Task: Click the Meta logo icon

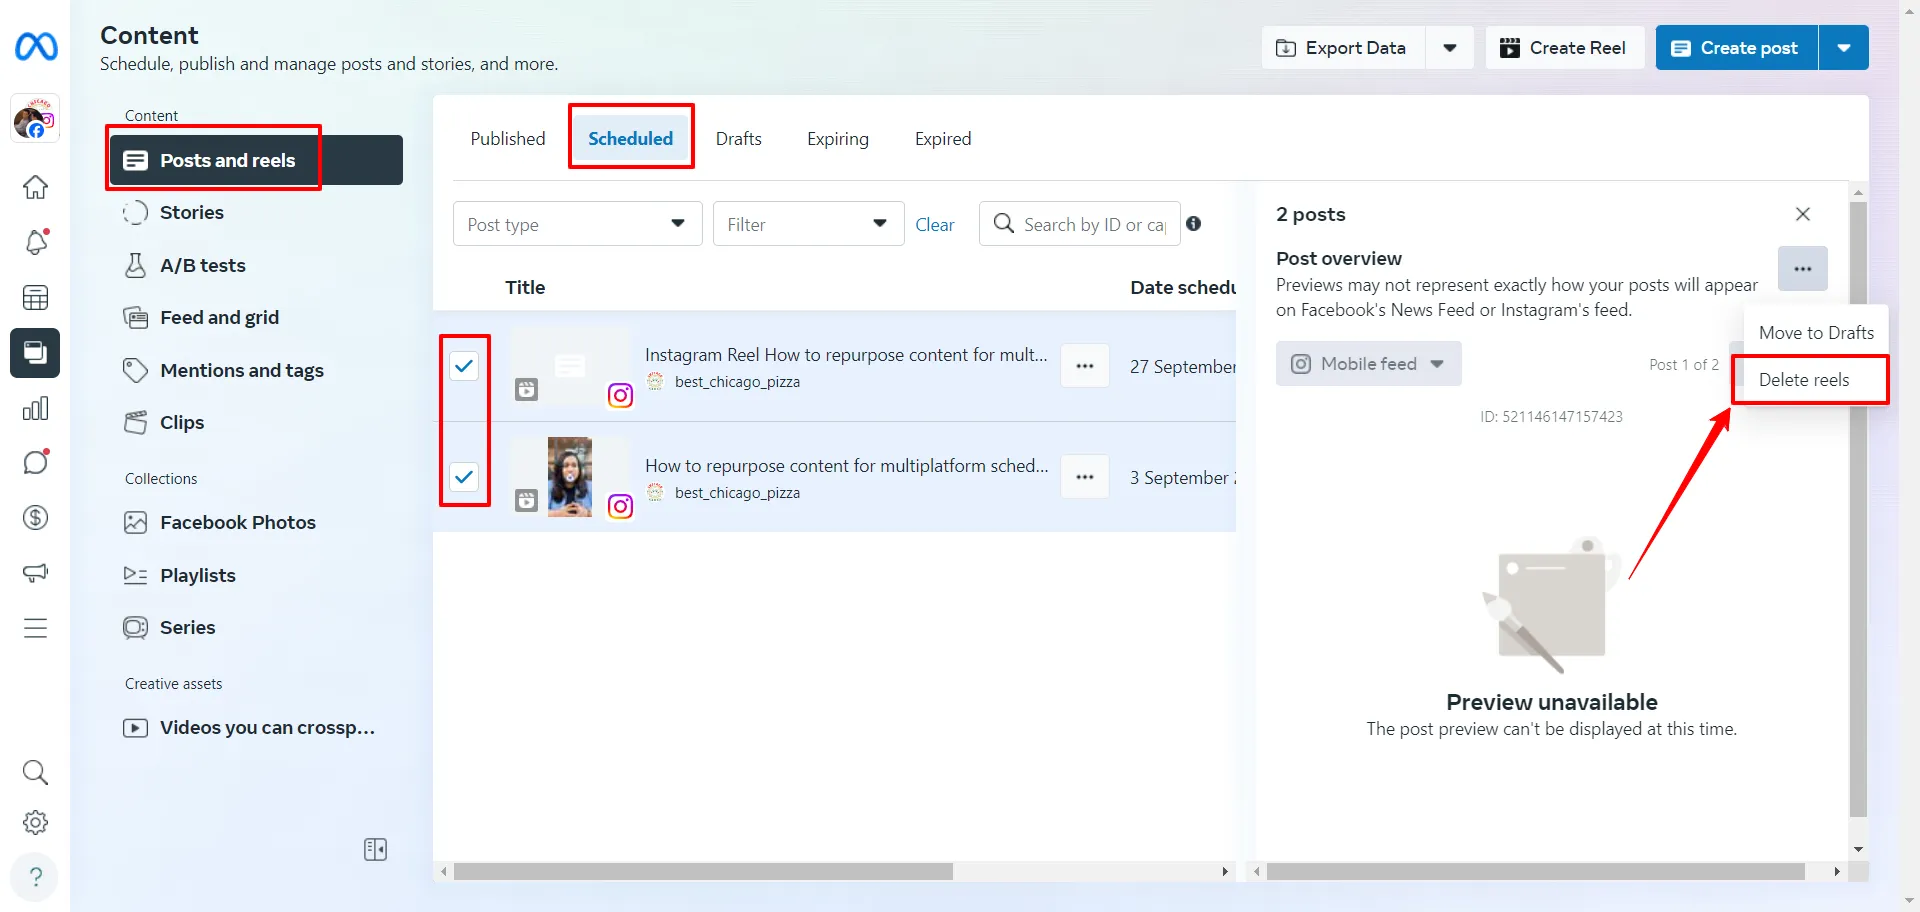Action: point(36,47)
